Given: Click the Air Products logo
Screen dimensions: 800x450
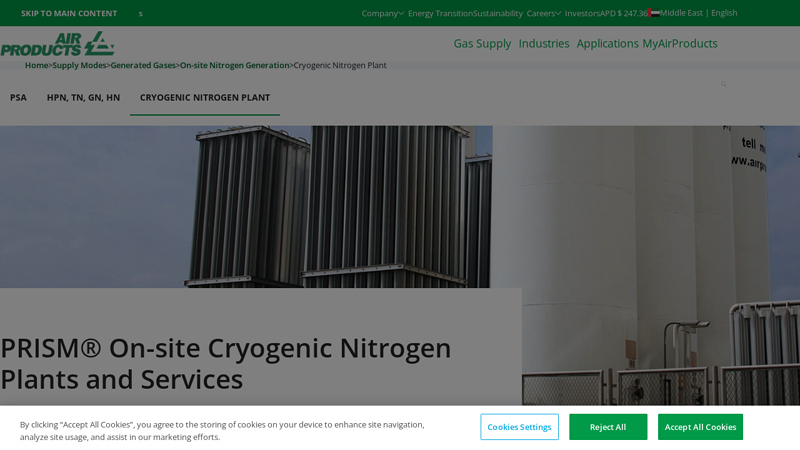Looking at the screenshot, I should [x=57, y=44].
